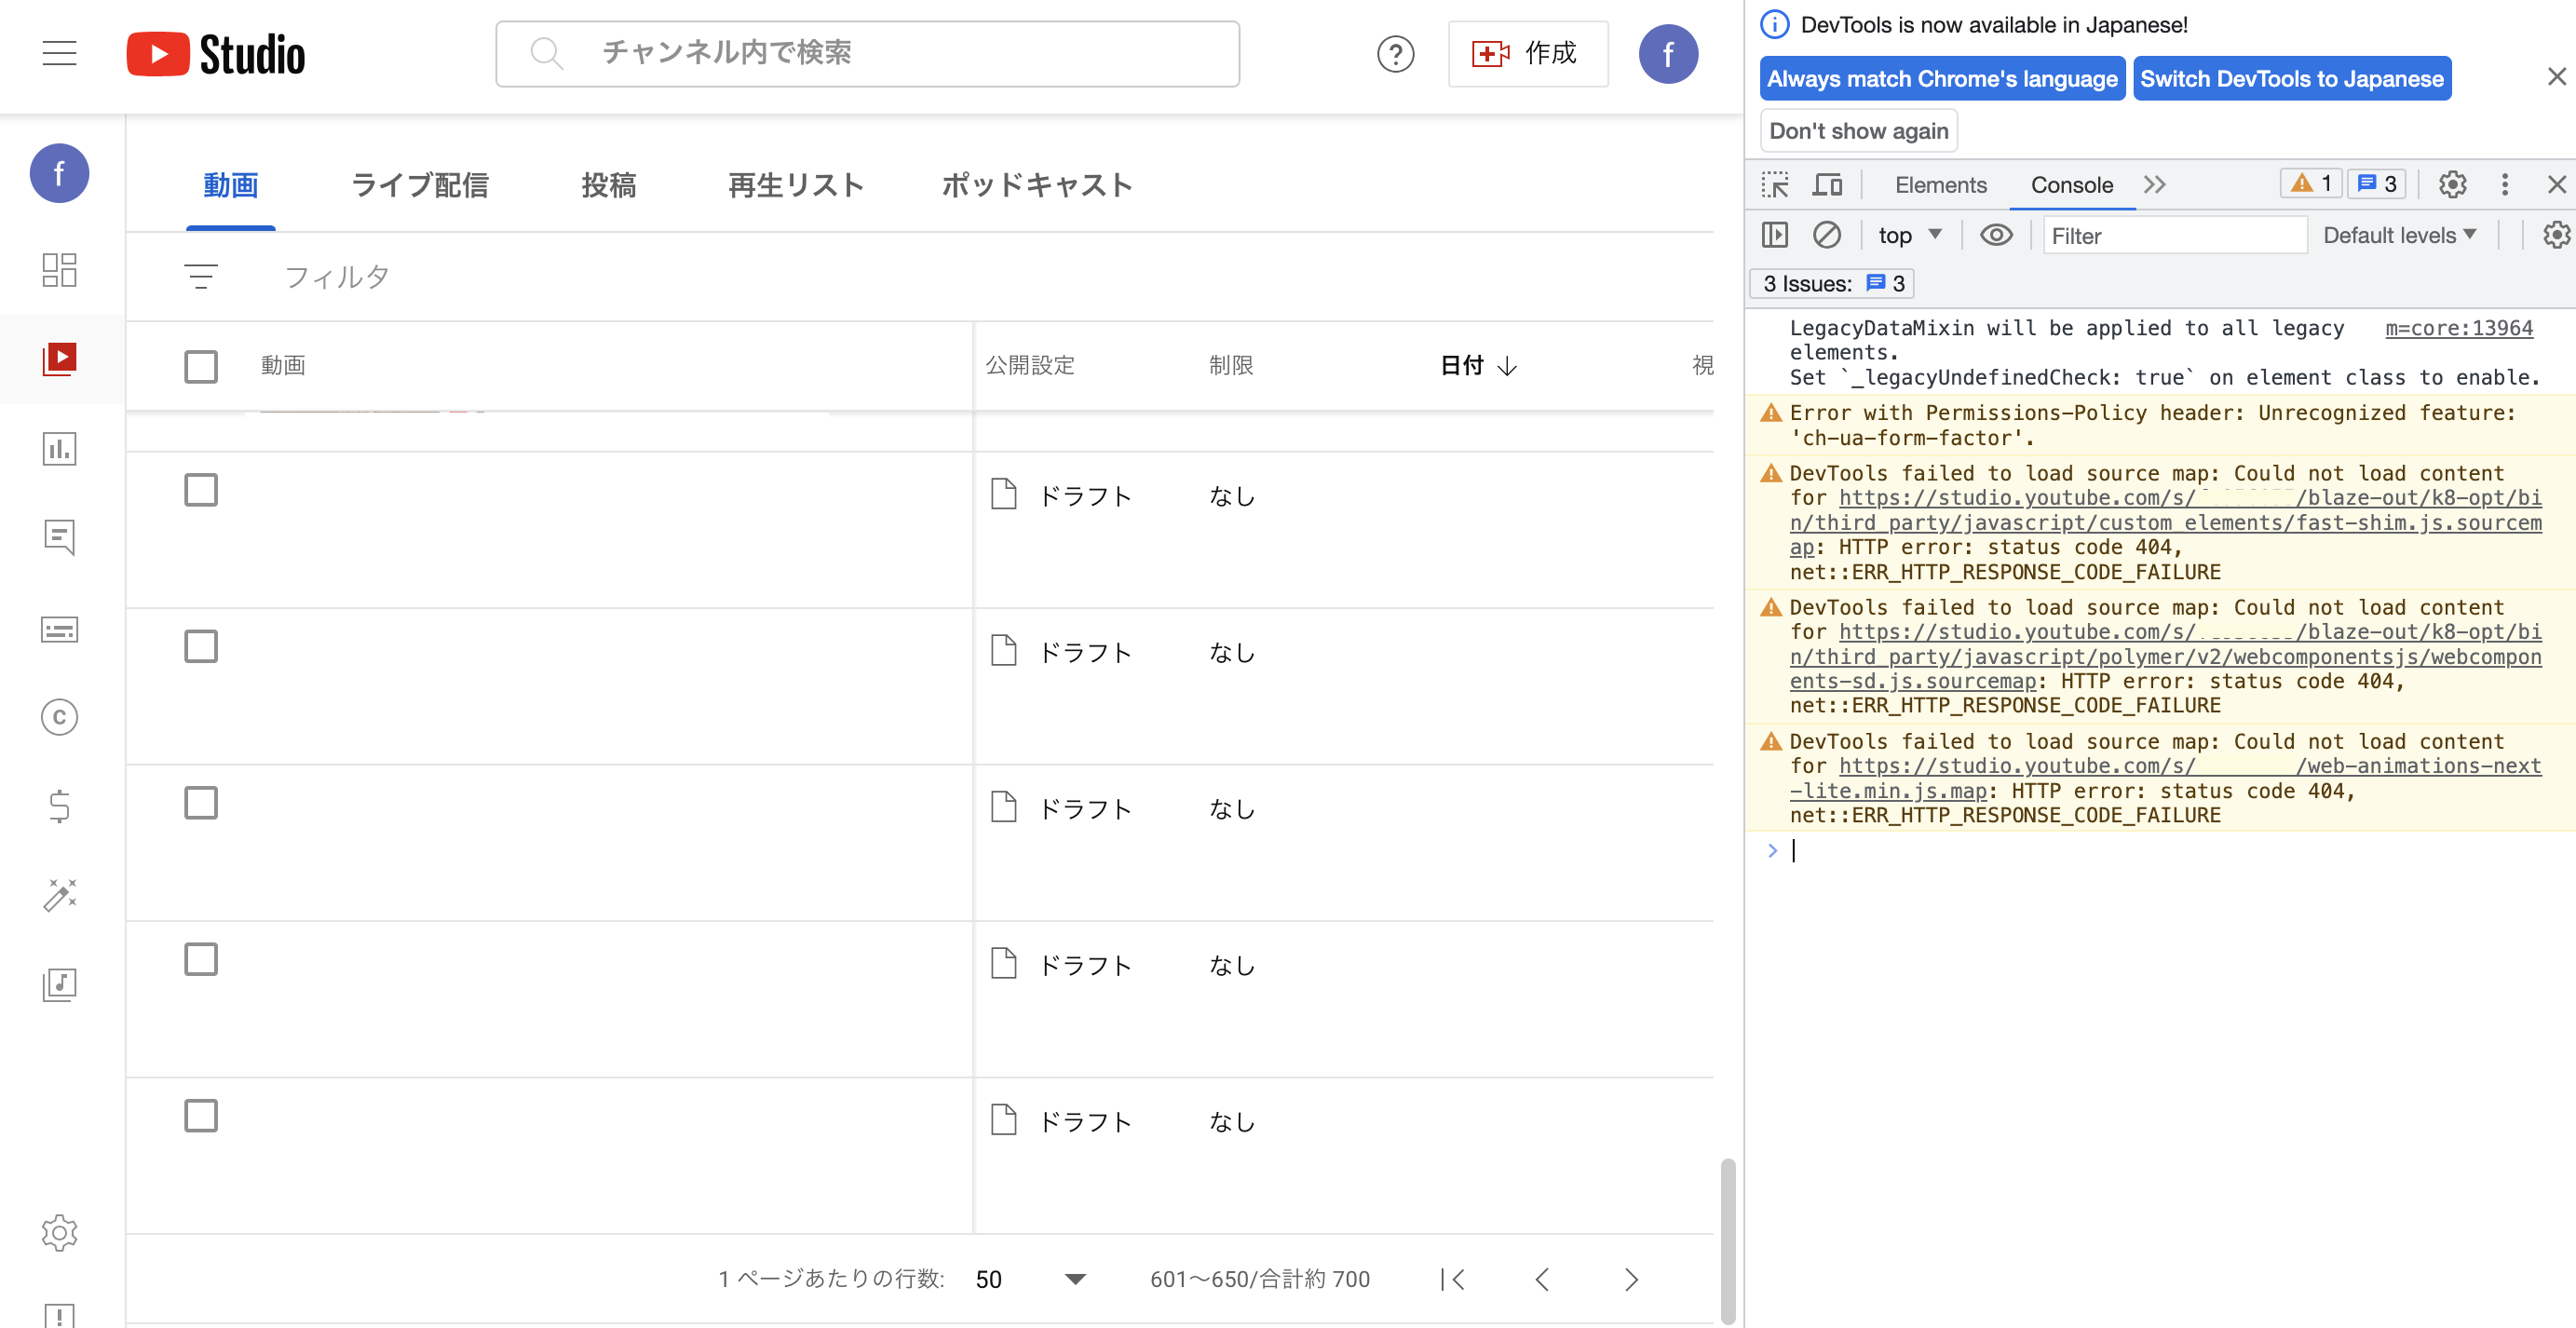Open the Comments section in the sidebar
The width and height of the screenshot is (2576, 1328).
[x=59, y=538]
